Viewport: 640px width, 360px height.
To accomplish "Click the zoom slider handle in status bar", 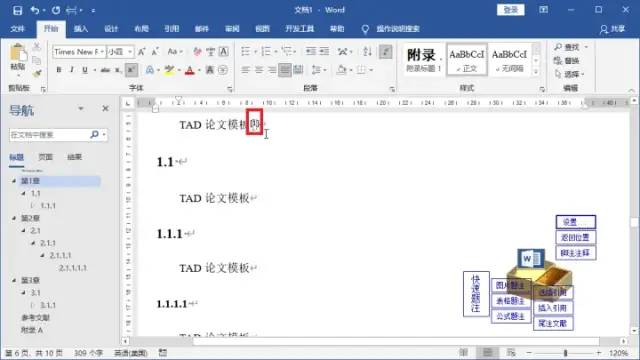I will [x=565, y=353].
